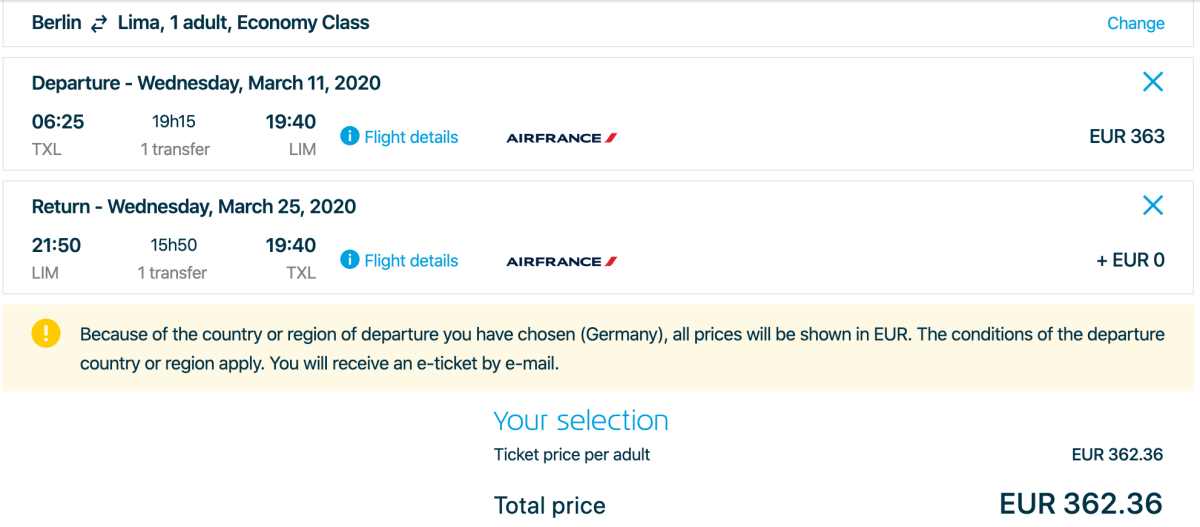1200x527 pixels.
Task: Click the Departure - Wednesday, March 11 heading
Action: [206, 83]
